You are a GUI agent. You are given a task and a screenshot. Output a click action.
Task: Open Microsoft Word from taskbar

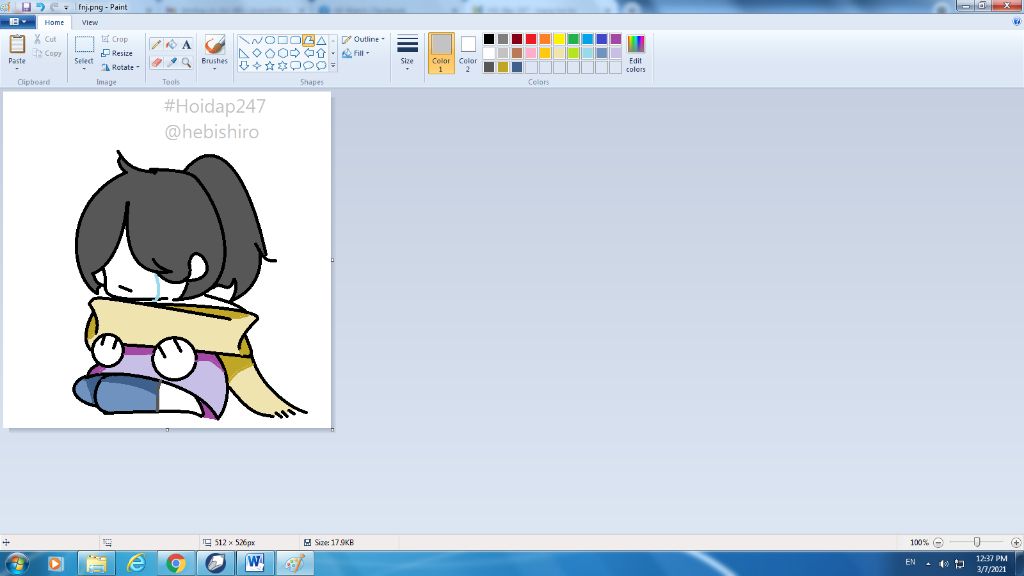click(255, 563)
